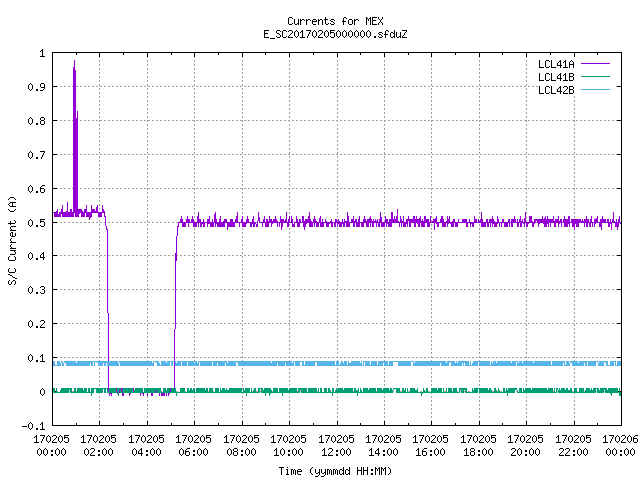Image resolution: width=640 pixels, height=480 pixels.
Task: Click the x-axis tick label 170205 14:00
Action: (383, 446)
